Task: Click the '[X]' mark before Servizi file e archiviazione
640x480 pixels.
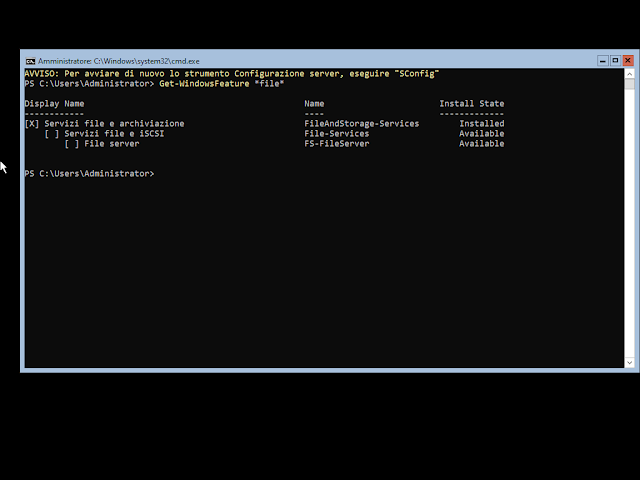Action: pyautogui.click(x=32, y=124)
